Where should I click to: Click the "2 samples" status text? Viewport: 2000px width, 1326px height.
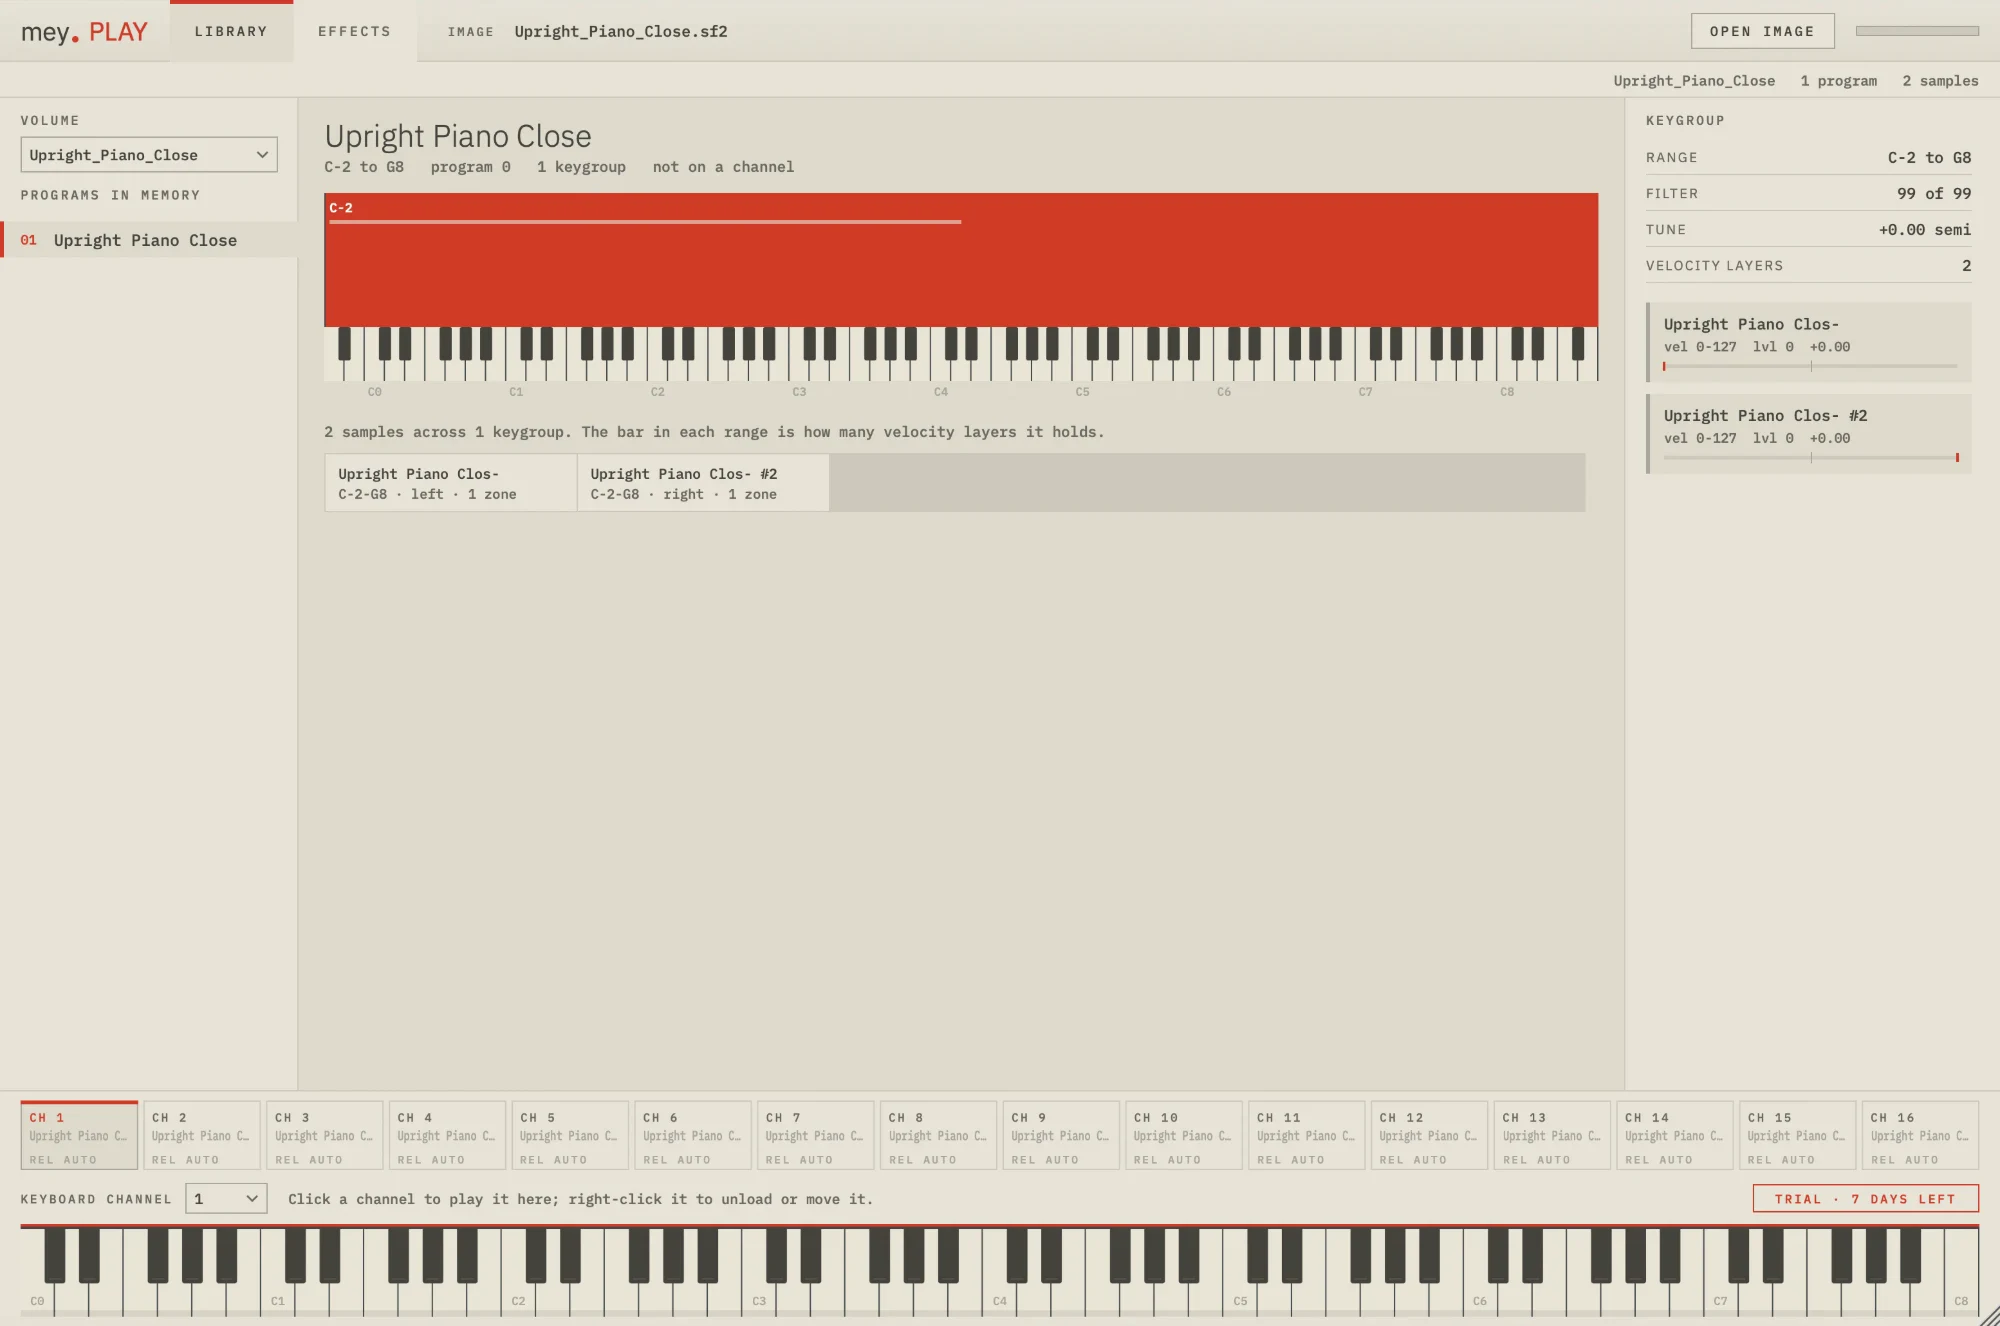tap(1940, 81)
